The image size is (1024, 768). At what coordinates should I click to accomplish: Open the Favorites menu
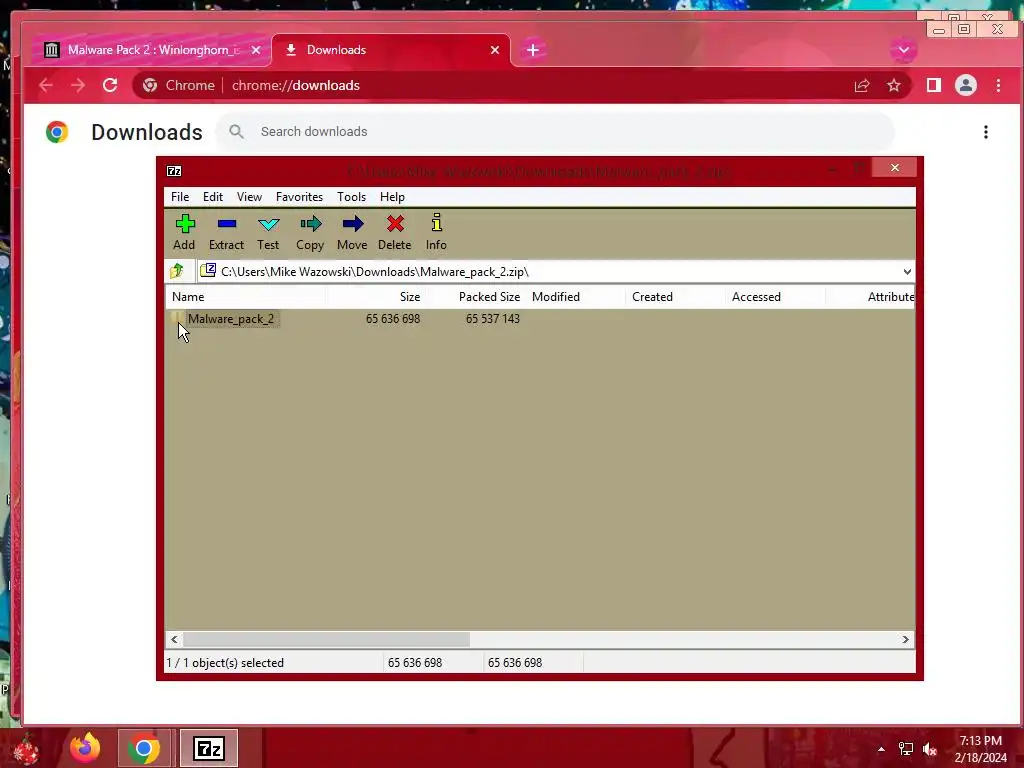tap(299, 197)
